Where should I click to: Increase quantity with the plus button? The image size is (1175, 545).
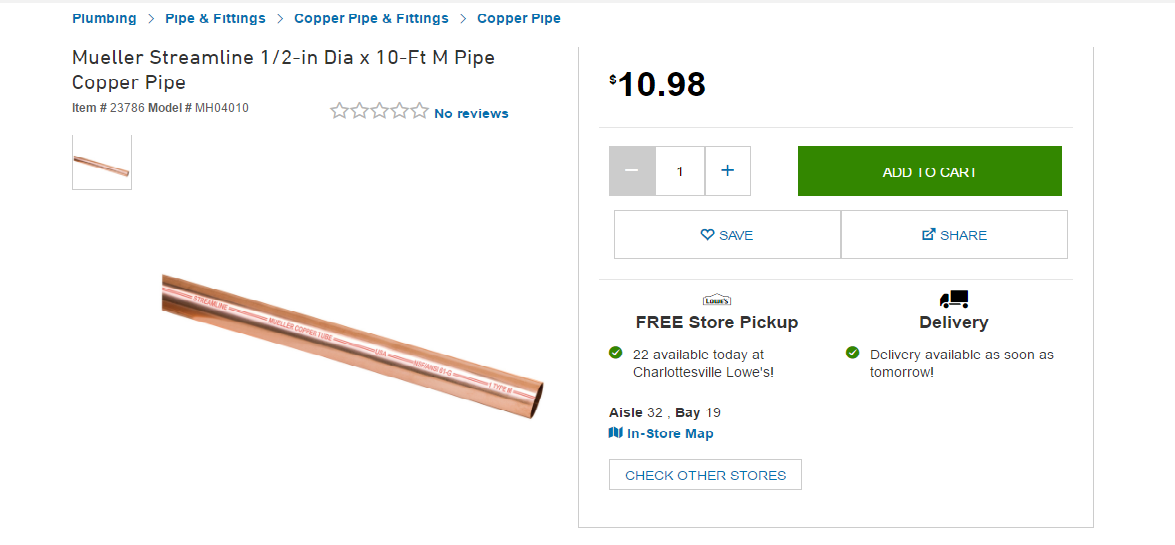pos(728,171)
